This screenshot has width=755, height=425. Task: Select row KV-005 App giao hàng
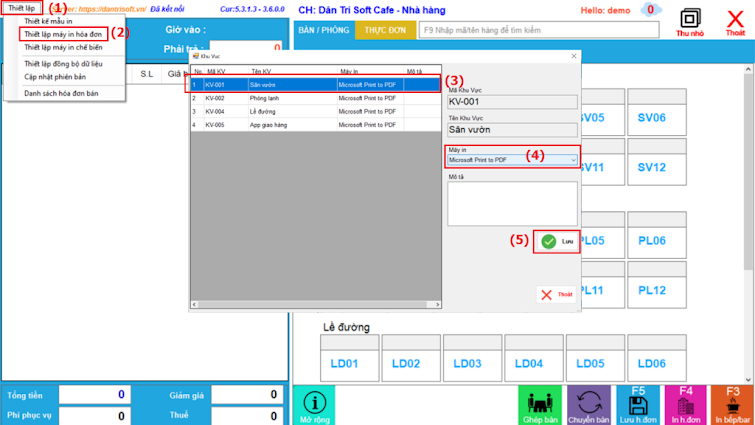pyautogui.click(x=316, y=125)
